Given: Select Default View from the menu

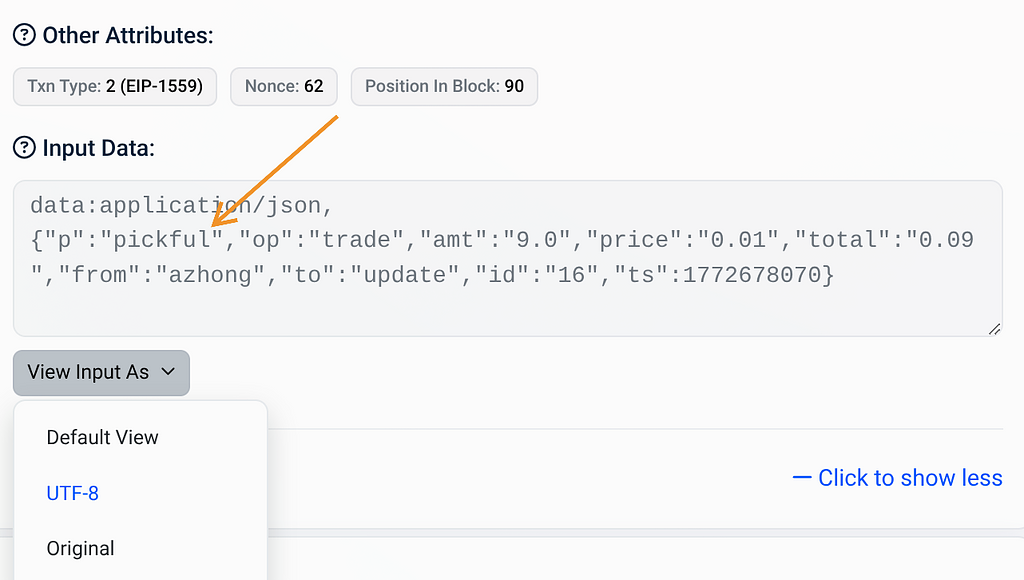Looking at the screenshot, I should click(102, 437).
